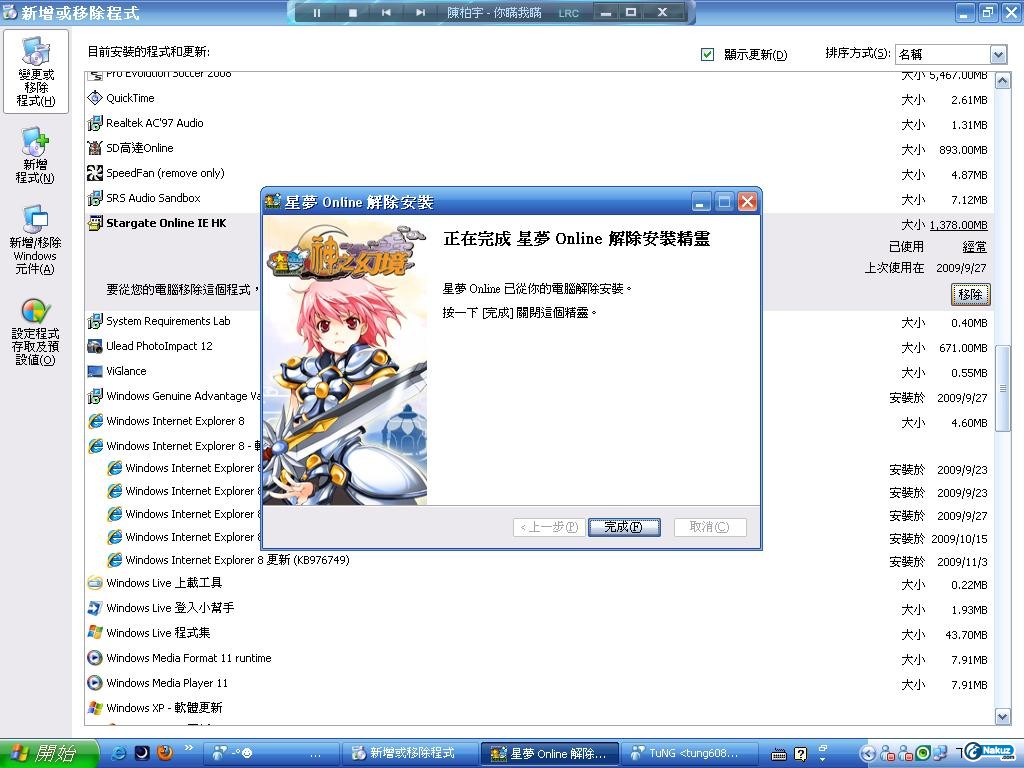Select Windows XP 軟體更新 icon

pos(95,708)
